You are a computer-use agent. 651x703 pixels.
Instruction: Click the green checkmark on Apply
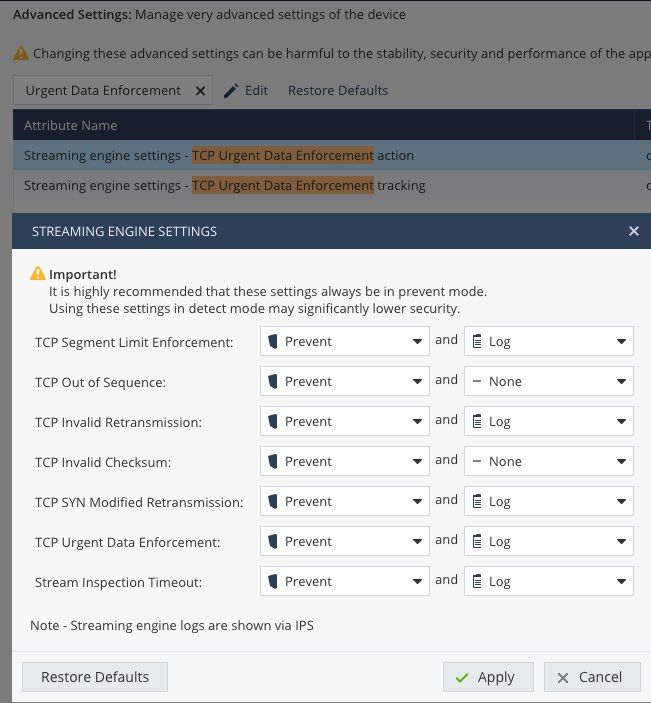pyautogui.click(x=462, y=678)
